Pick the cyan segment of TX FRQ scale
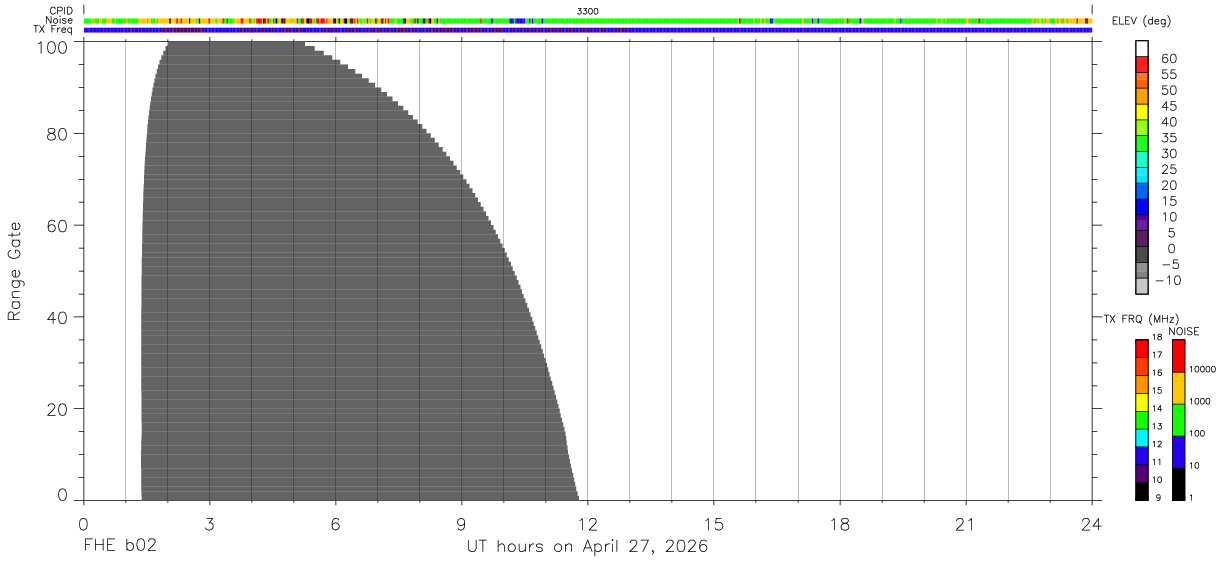Viewport: 1228px width, 567px height. (1142, 438)
